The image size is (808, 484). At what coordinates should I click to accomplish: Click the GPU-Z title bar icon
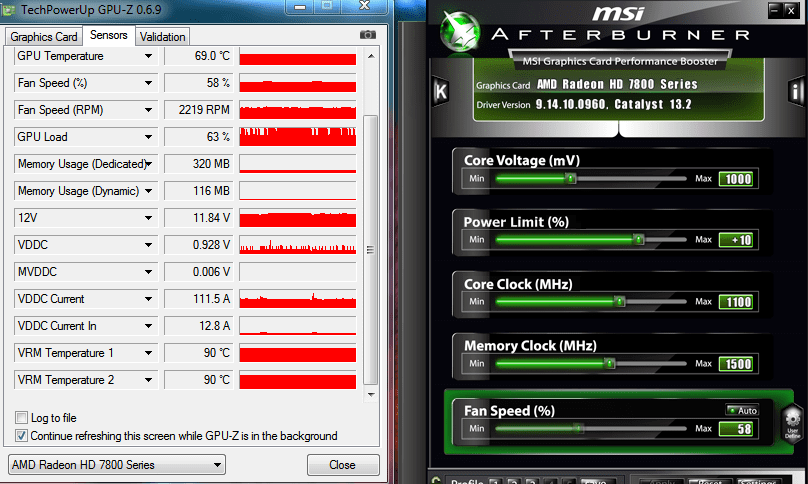[9, 10]
